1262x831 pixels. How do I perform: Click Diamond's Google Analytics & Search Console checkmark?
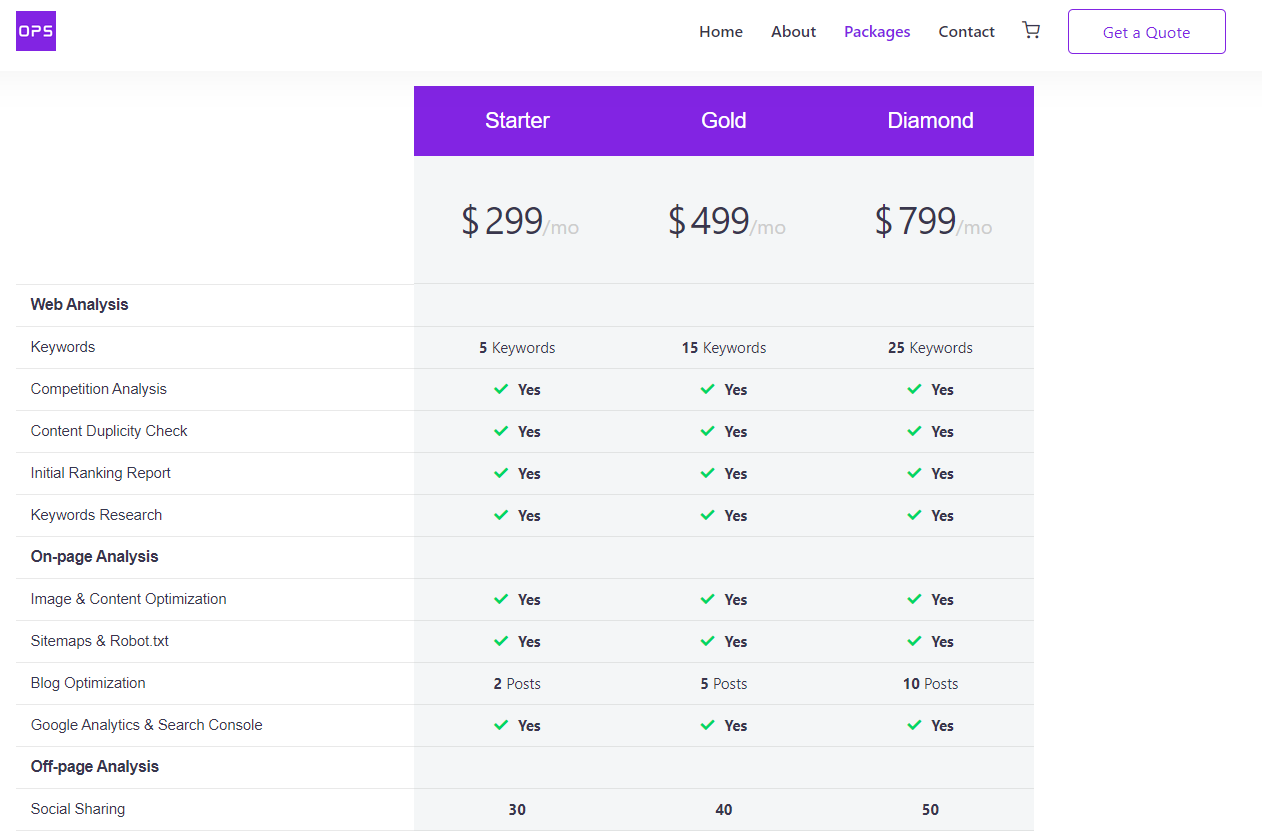pos(914,725)
